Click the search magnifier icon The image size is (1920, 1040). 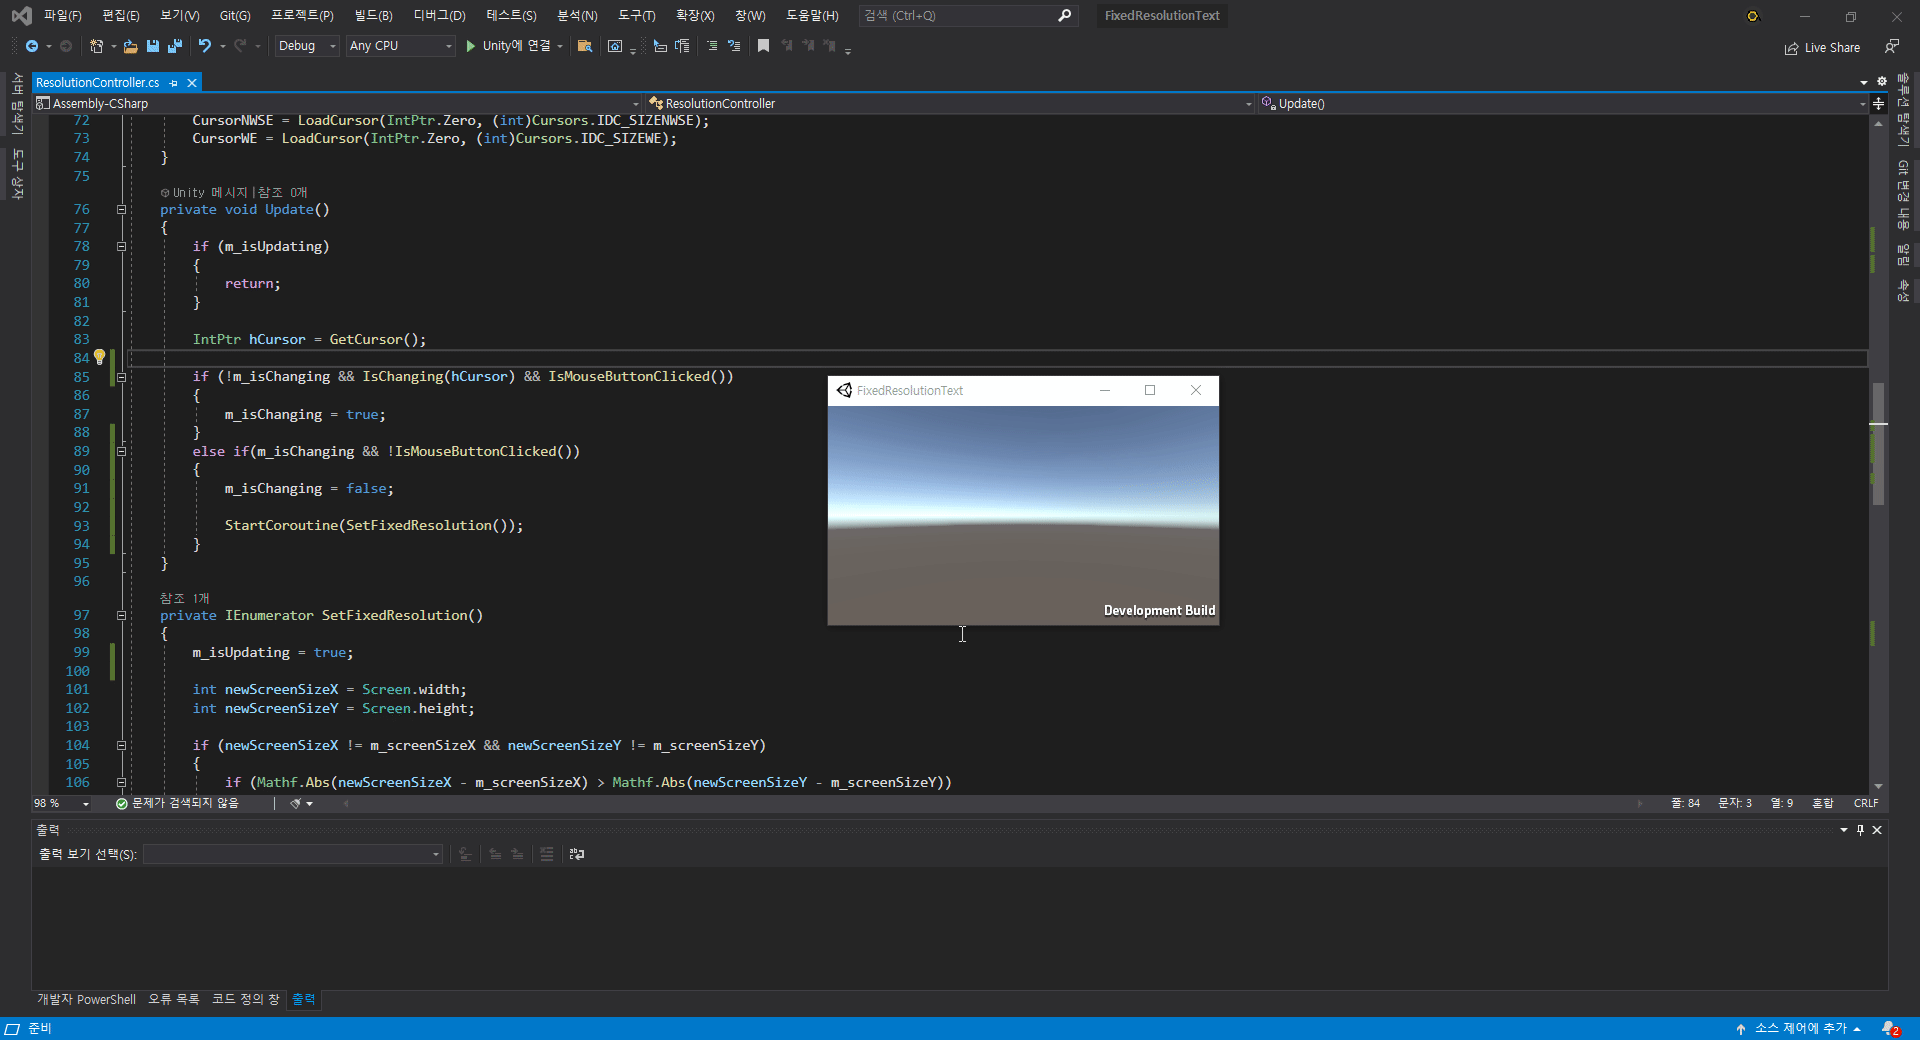click(1064, 15)
